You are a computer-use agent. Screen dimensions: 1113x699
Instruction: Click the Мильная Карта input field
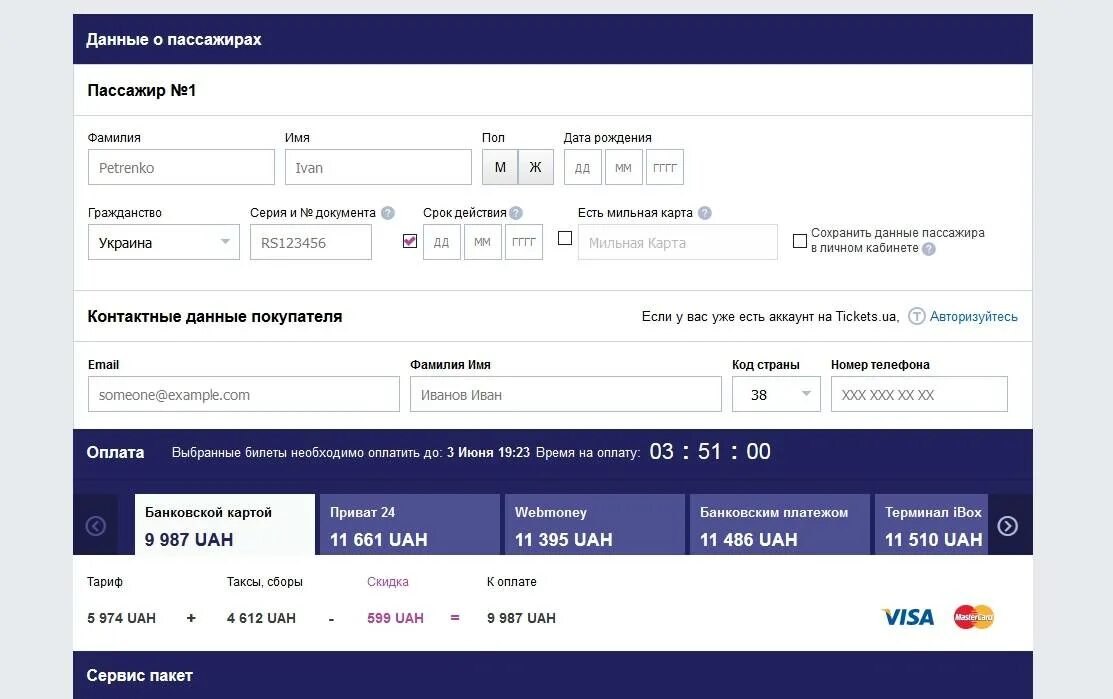pos(678,243)
